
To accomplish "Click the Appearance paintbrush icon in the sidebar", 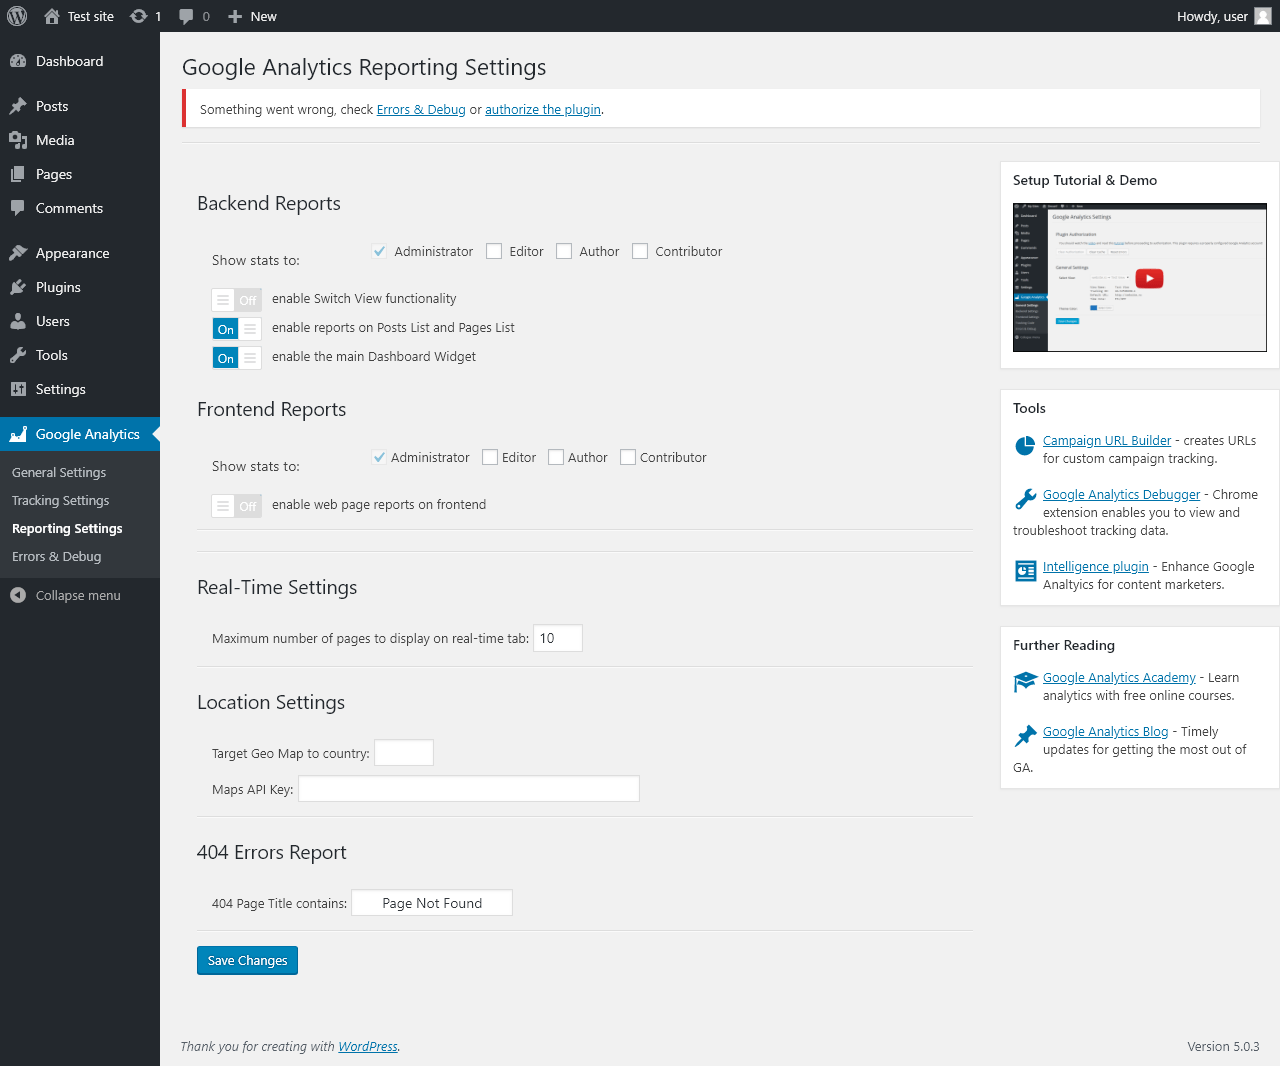I will pyautogui.click(x=18, y=253).
